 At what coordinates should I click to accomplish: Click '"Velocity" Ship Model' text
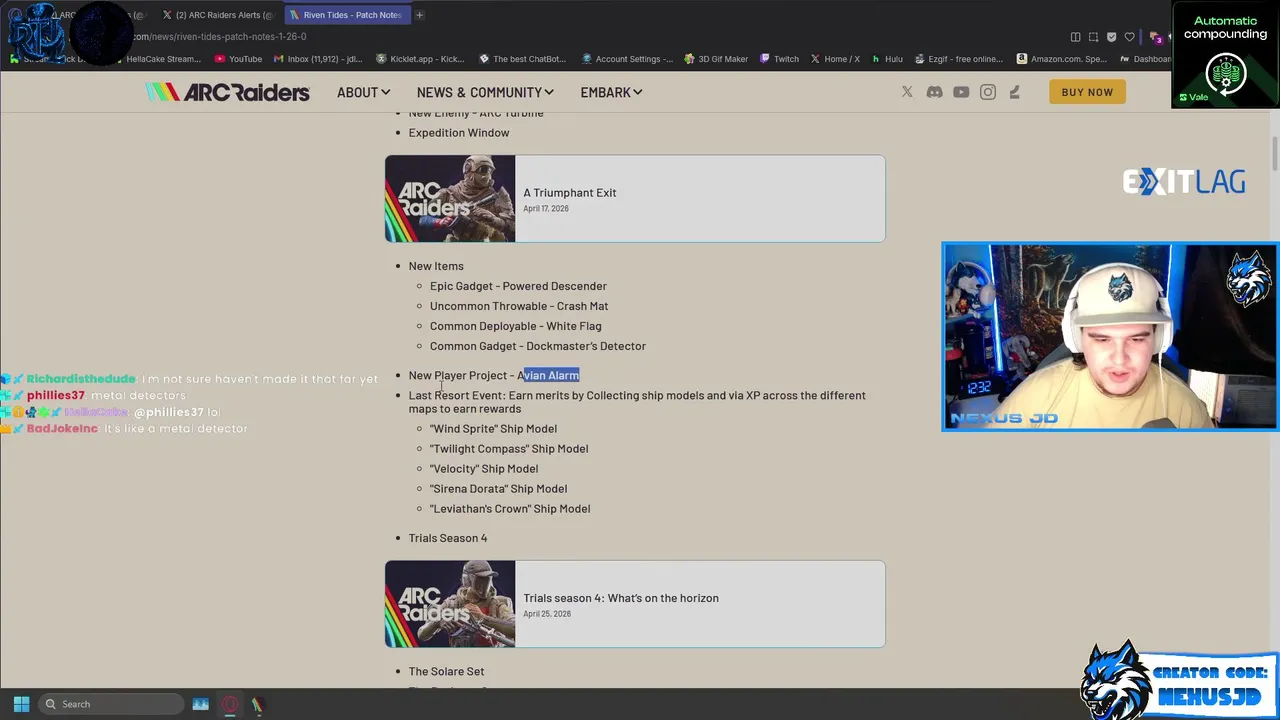coord(484,469)
